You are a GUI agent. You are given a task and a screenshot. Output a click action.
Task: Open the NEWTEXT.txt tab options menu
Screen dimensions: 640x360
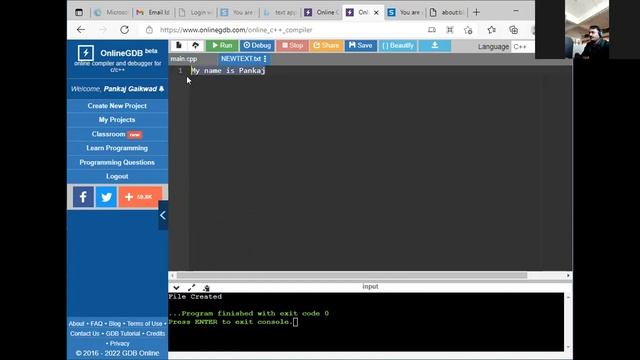pos(265,59)
